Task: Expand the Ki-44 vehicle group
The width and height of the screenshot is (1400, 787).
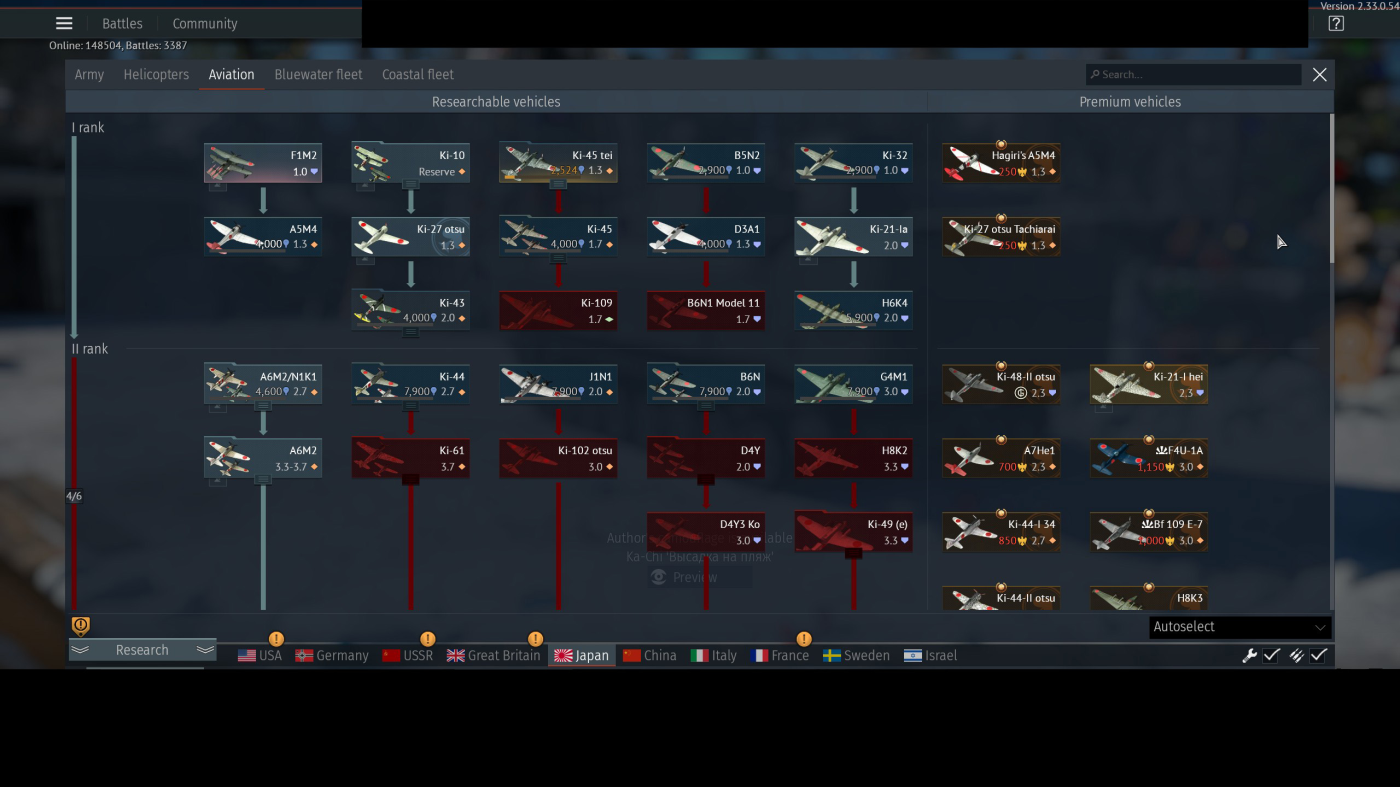Action: pos(411,406)
